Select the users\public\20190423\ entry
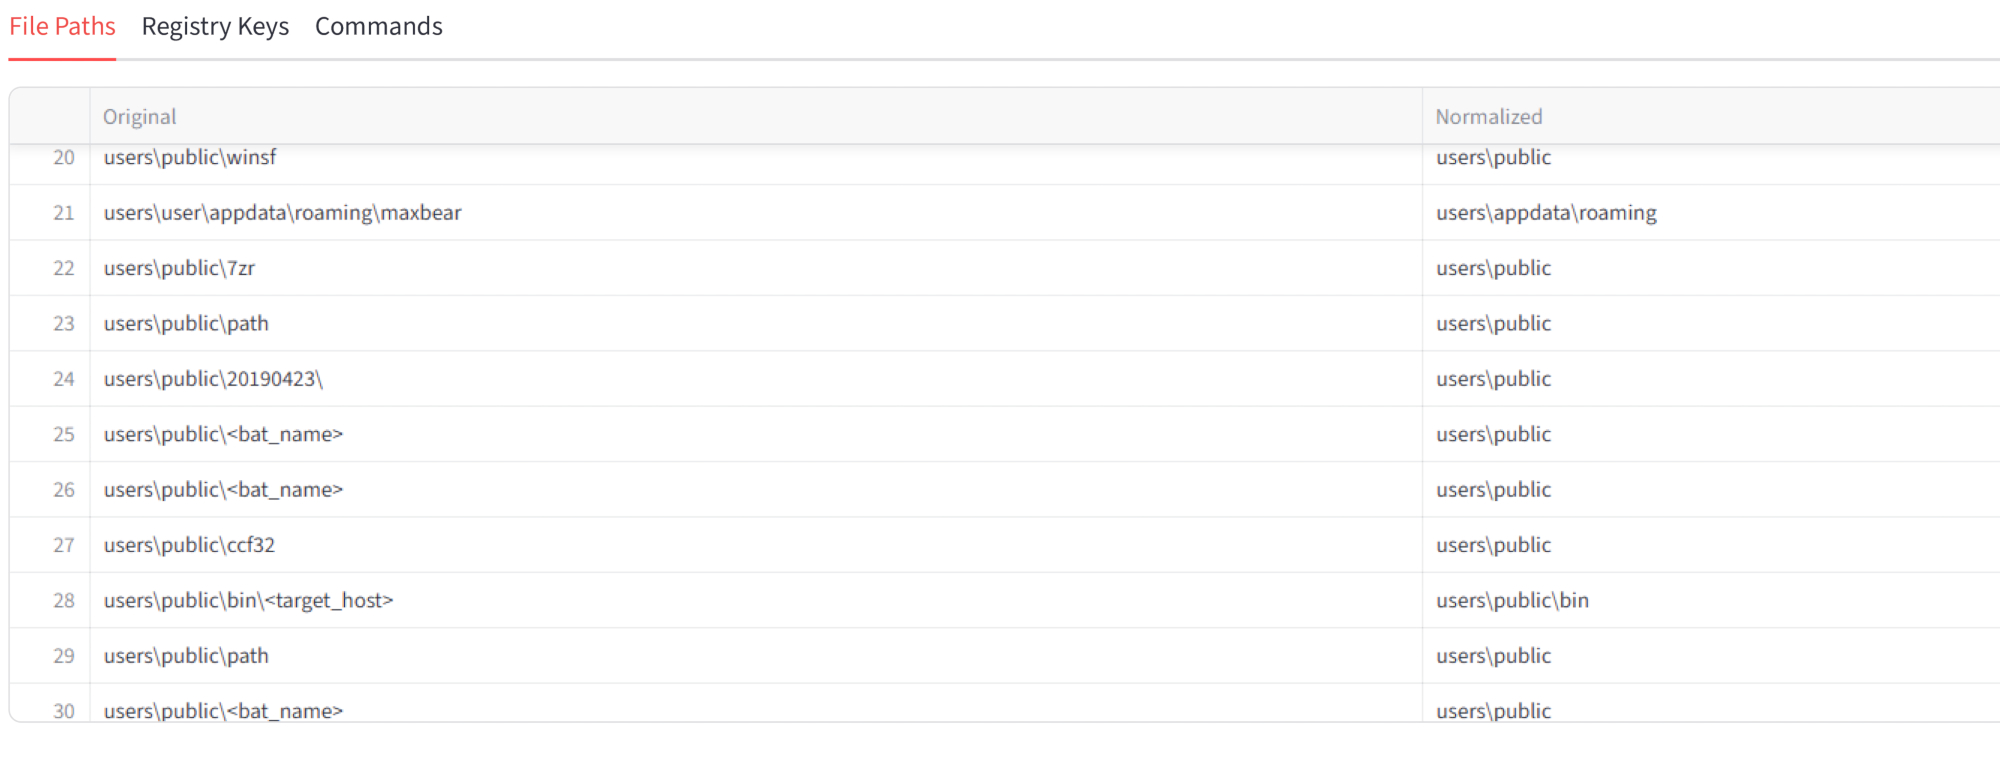The width and height of the screenshot is (2000, 757). tap(213, 379)
